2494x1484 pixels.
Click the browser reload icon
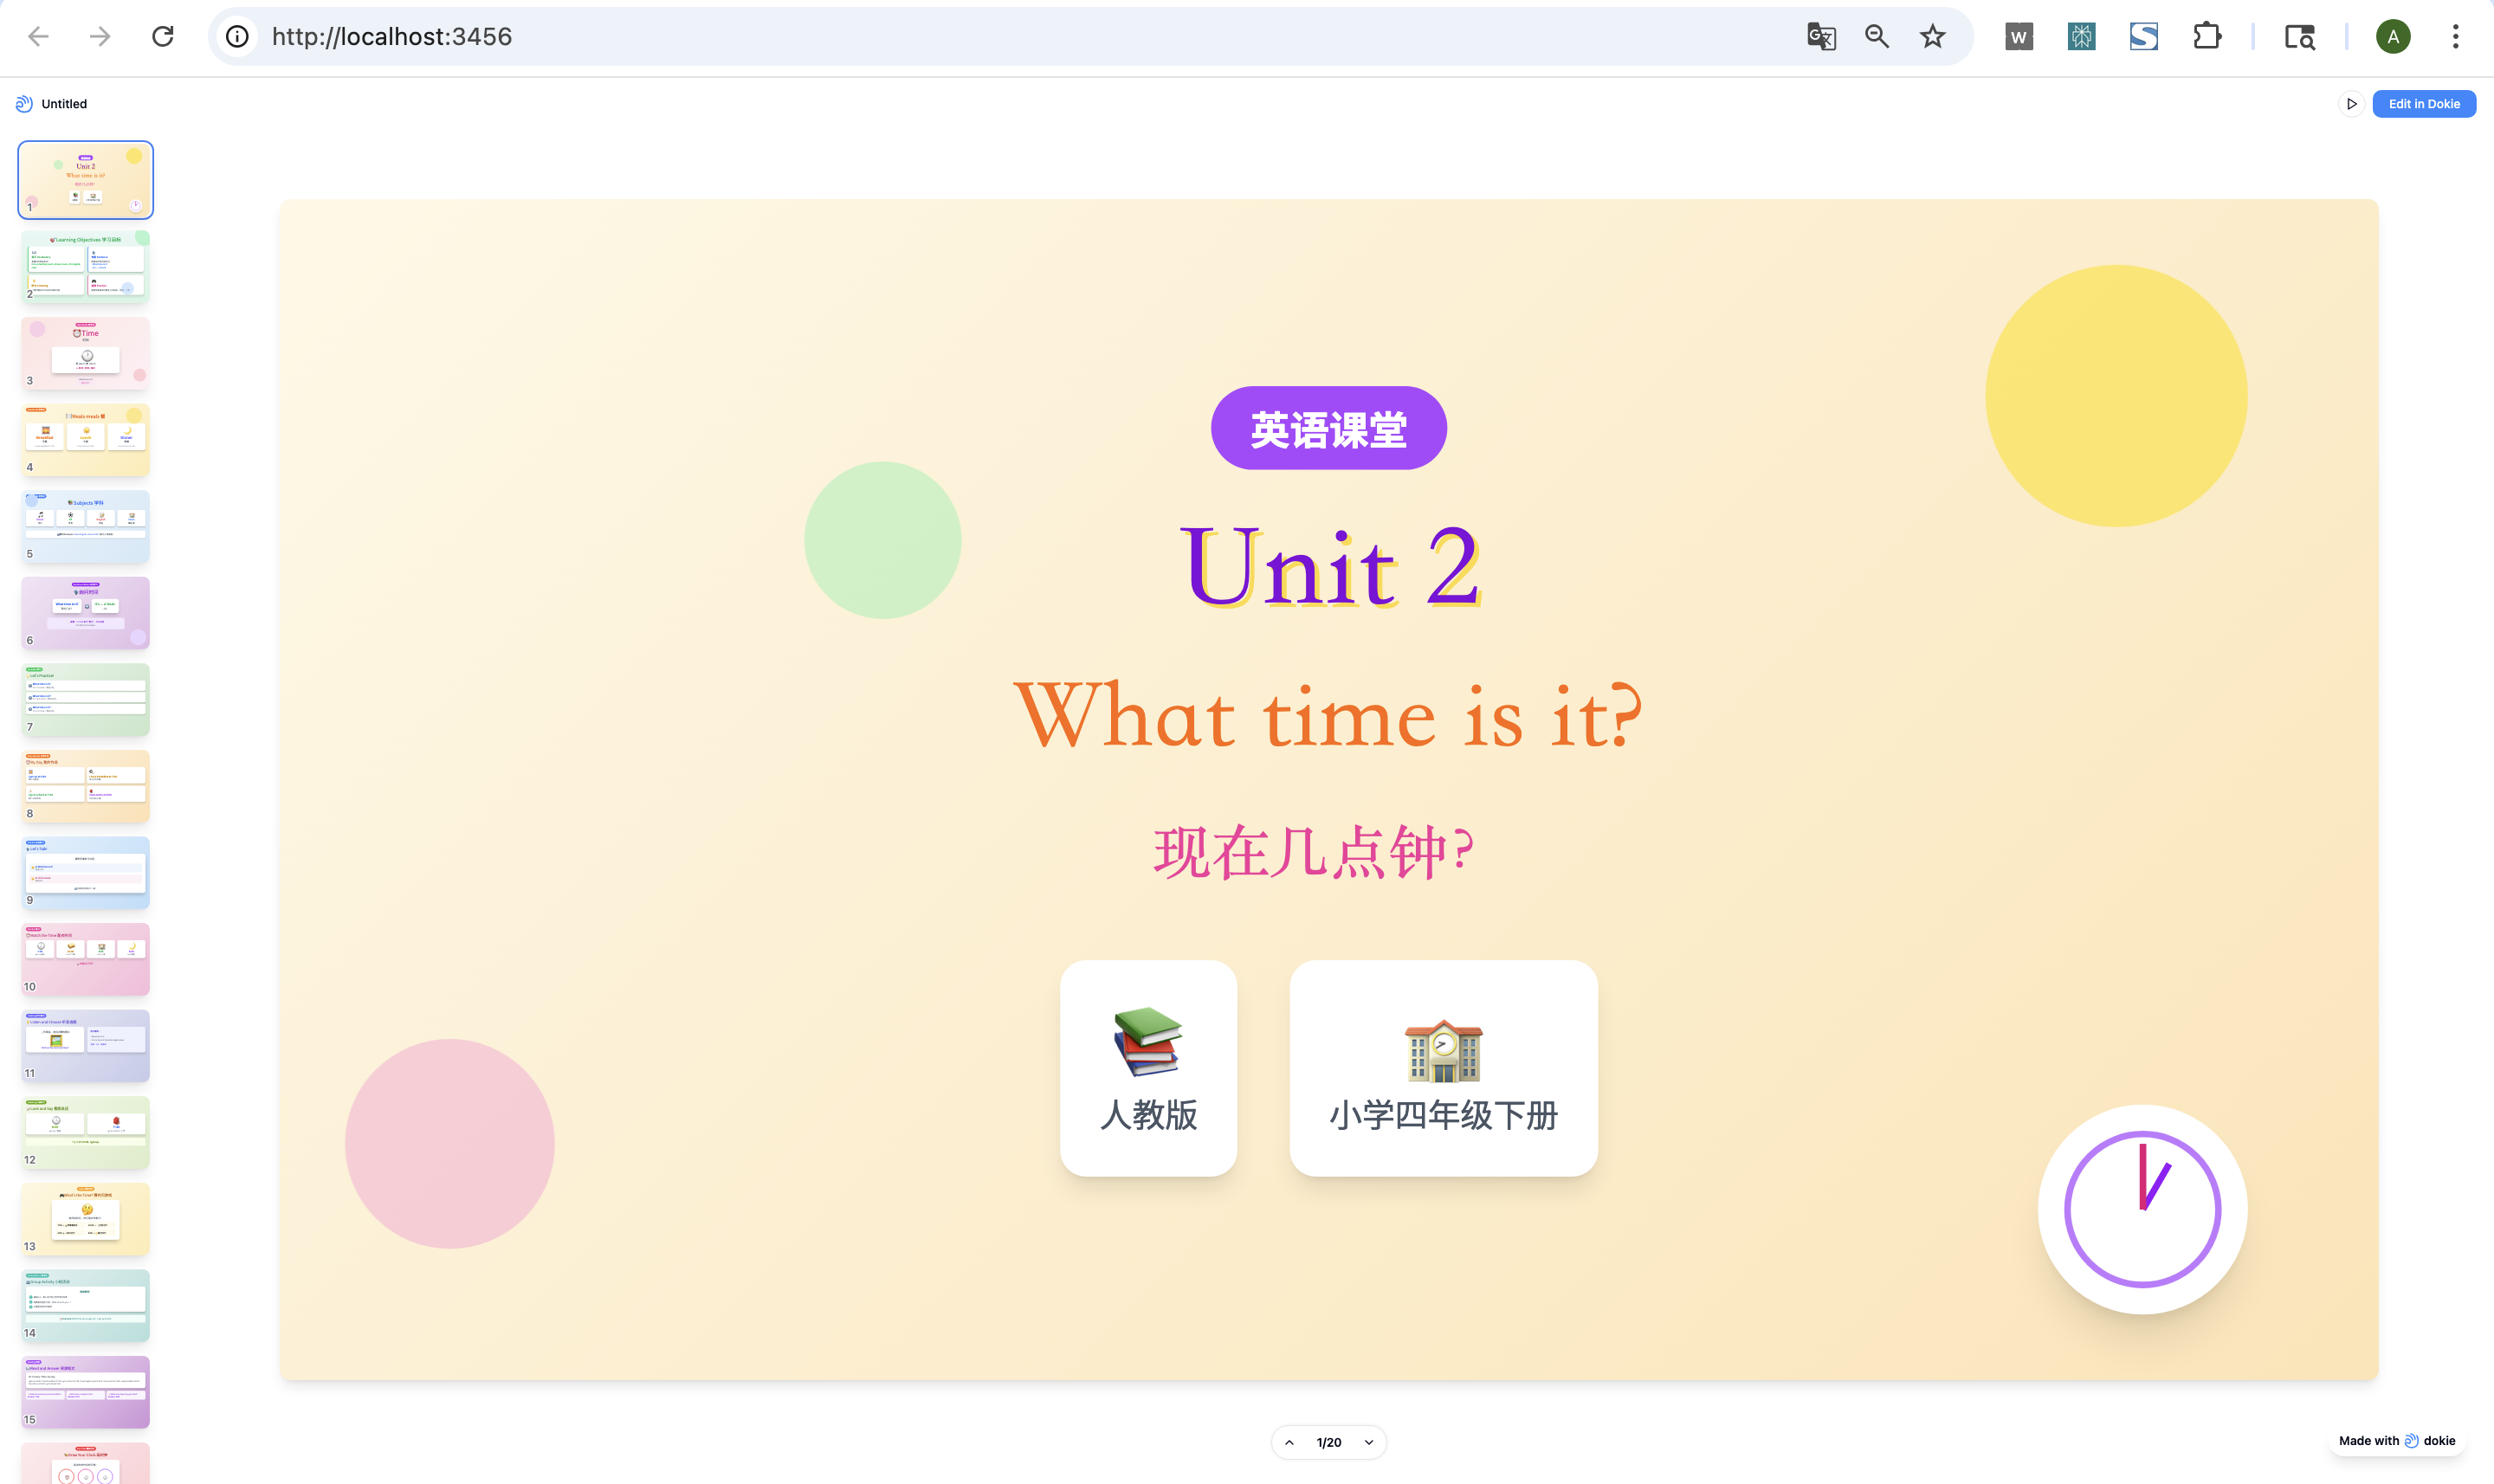pyautogui.click(x=163, y=37)
